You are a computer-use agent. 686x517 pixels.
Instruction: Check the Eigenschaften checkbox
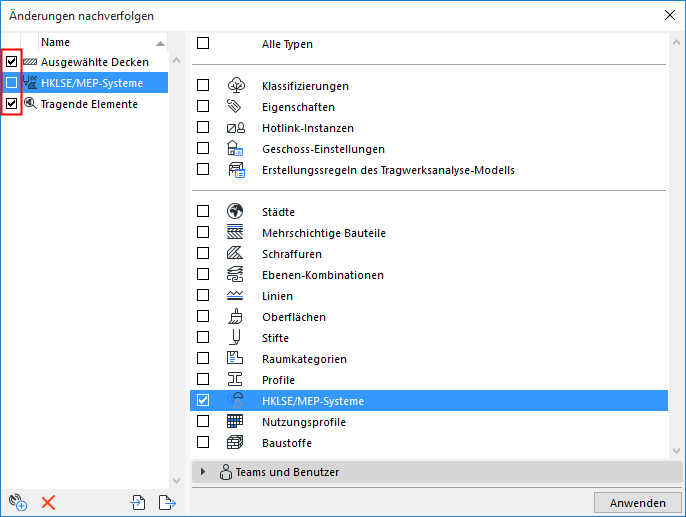(x=203, y=106)
